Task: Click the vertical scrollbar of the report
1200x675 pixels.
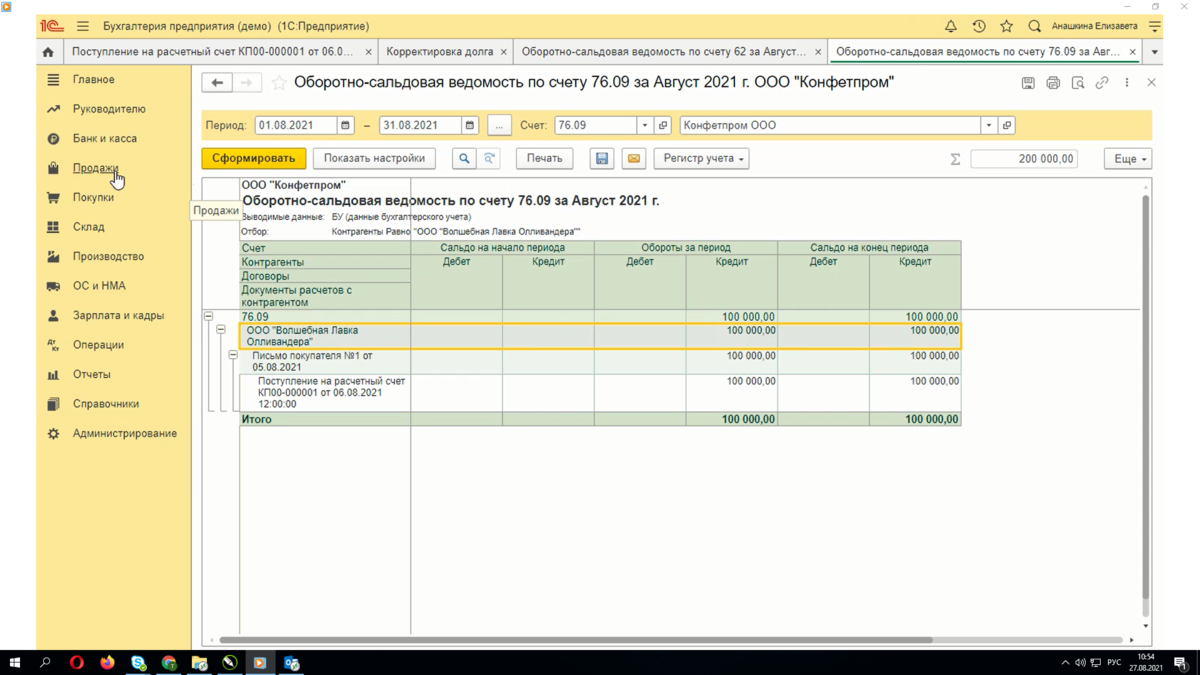Action: click(x=1146, y=398)
